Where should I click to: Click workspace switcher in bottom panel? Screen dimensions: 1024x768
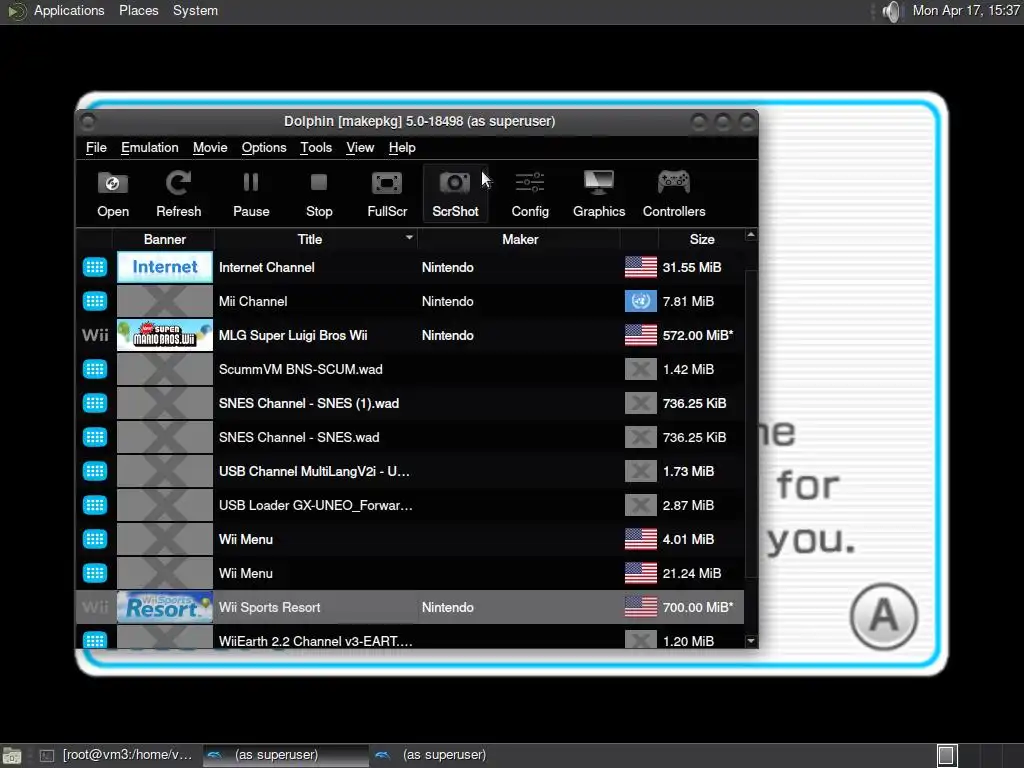[947, 756]
